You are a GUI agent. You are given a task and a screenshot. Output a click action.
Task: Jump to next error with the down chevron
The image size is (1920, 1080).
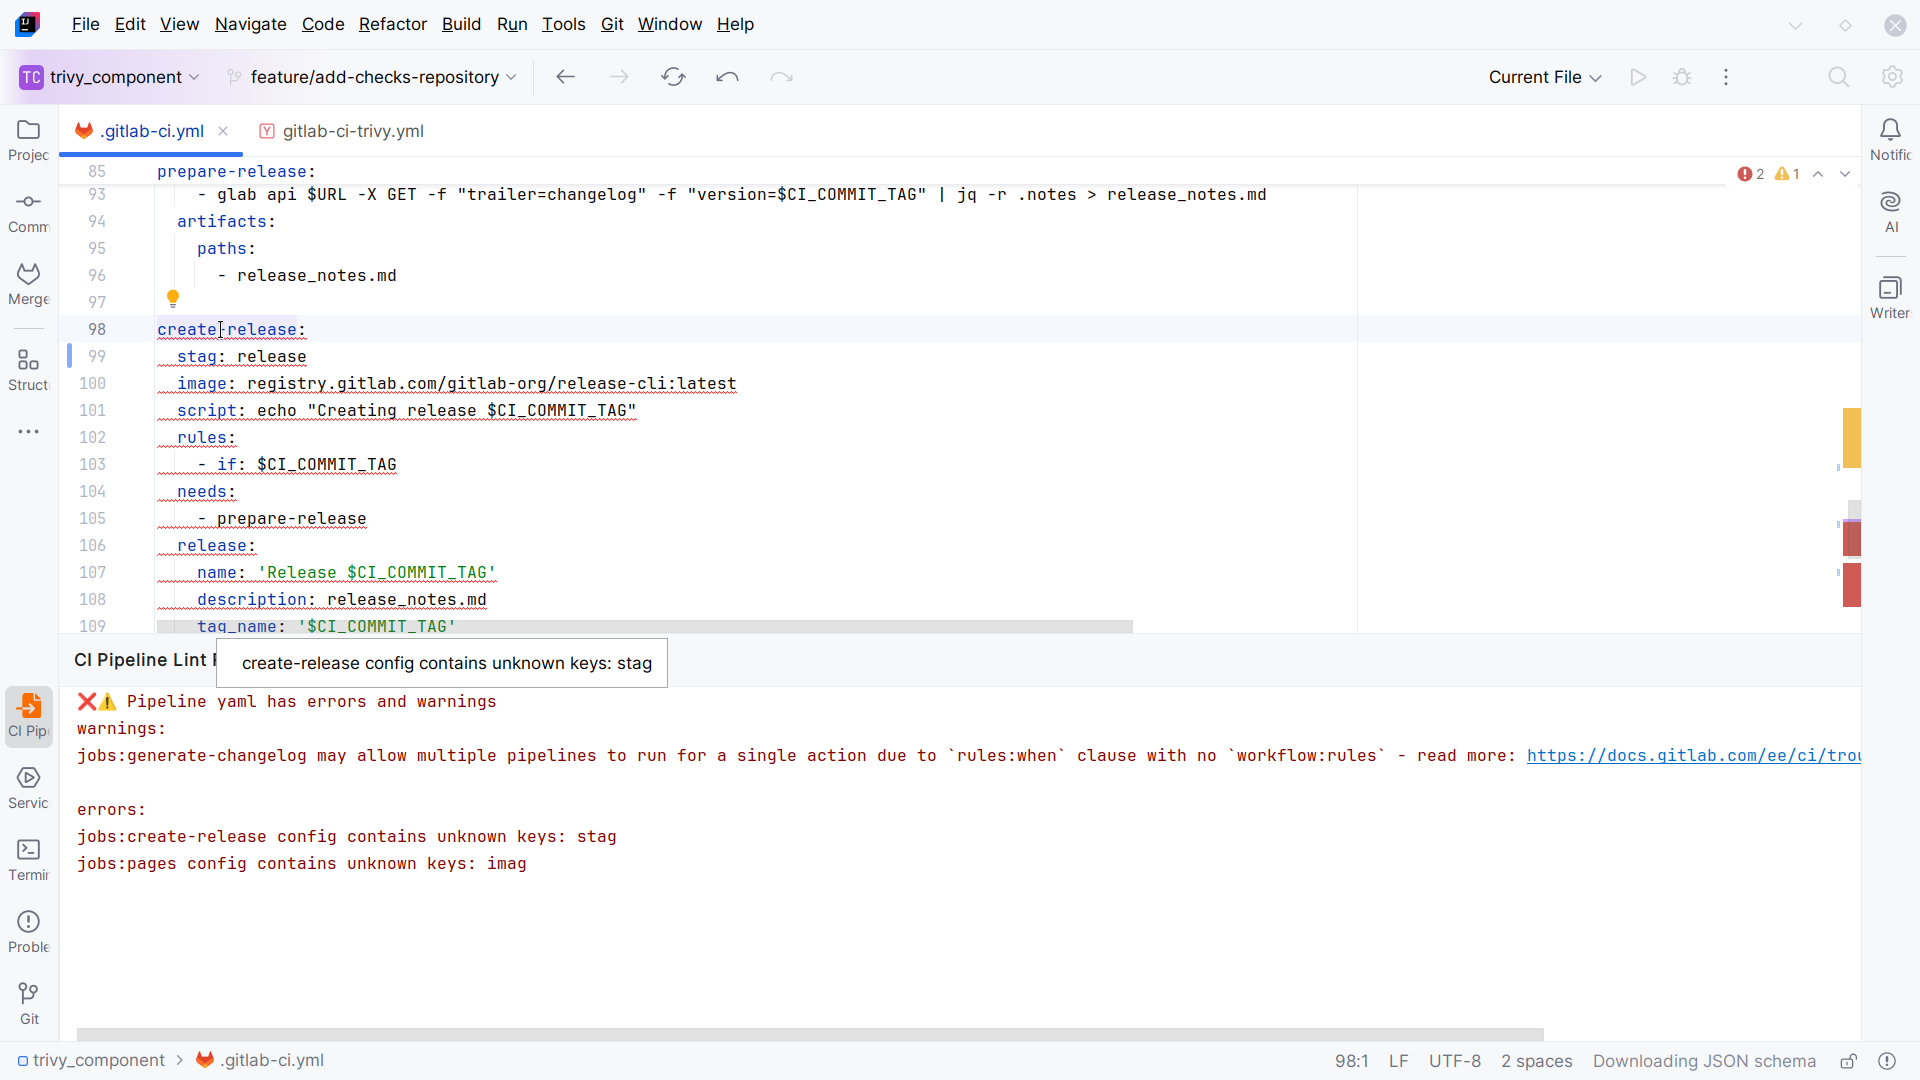coord(1845,173)
